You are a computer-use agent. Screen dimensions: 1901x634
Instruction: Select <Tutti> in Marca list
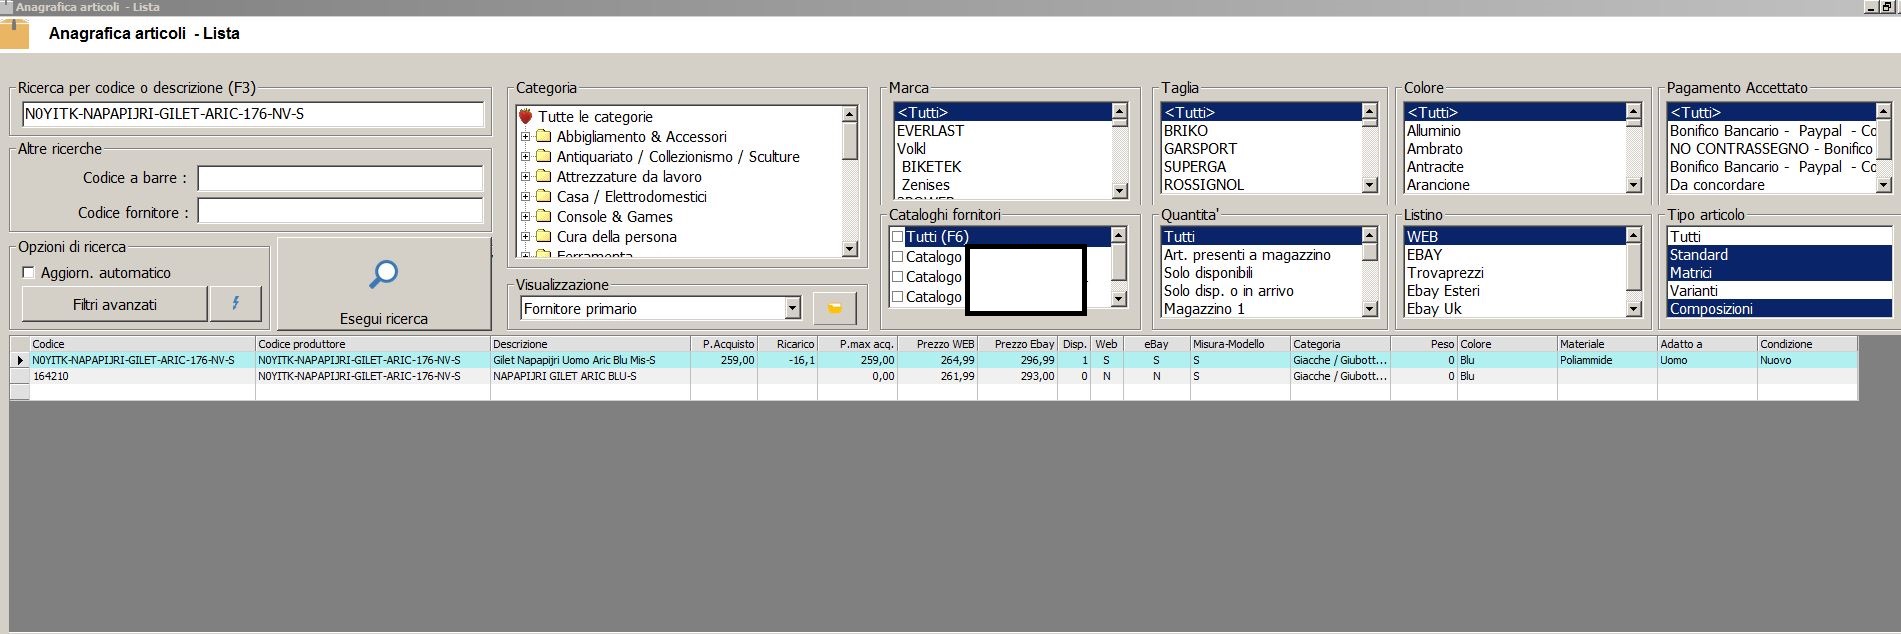pos(1002,113)
